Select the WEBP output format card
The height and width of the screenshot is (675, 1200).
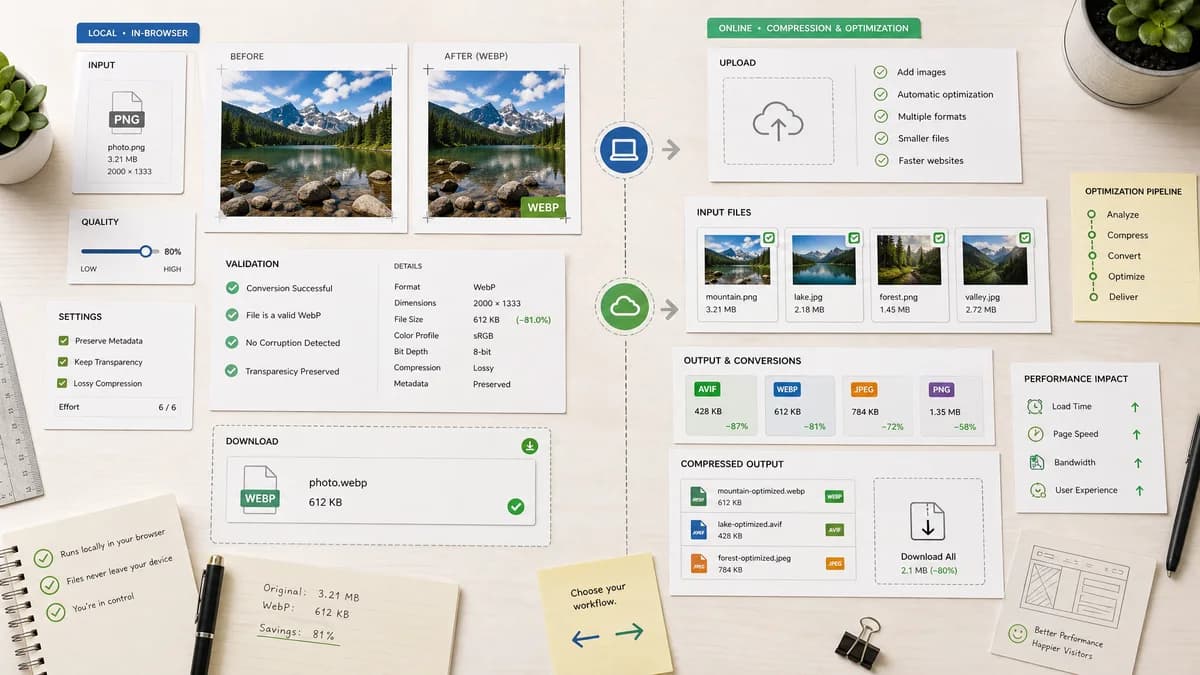pos(799,406)
